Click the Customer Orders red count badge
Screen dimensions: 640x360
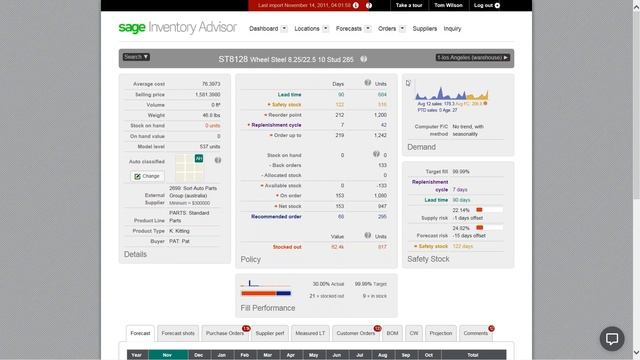click(378, 329)
